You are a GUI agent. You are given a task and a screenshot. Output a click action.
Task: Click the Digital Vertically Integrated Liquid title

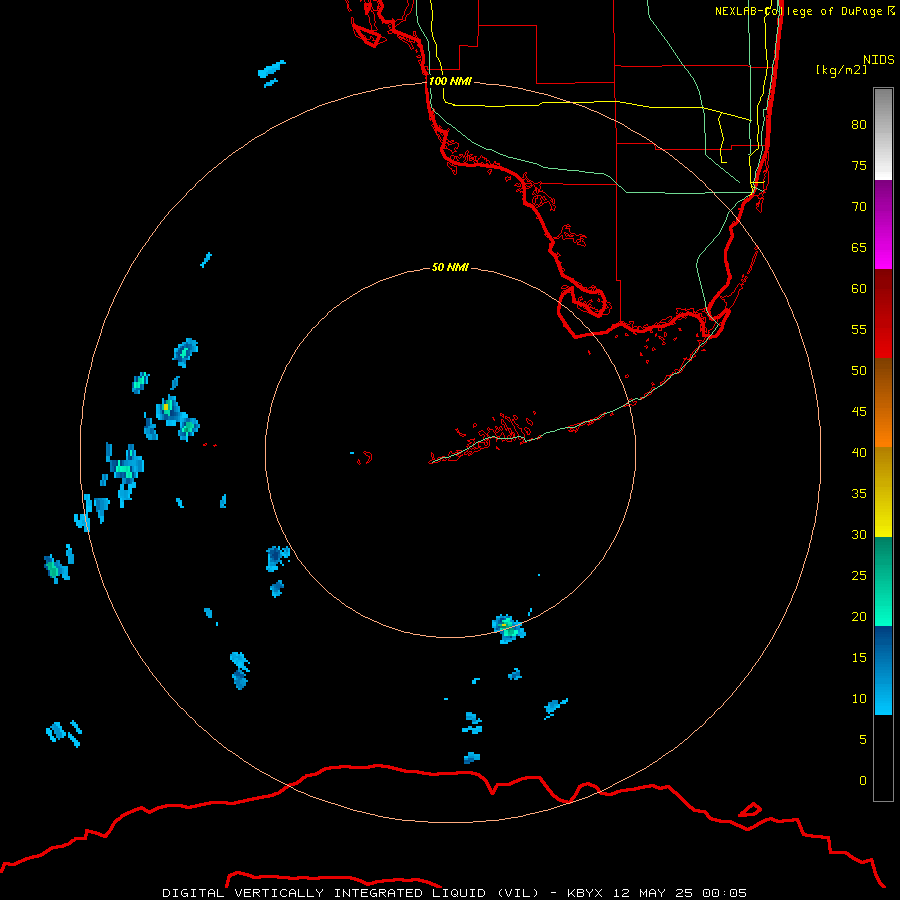point(351,893)
